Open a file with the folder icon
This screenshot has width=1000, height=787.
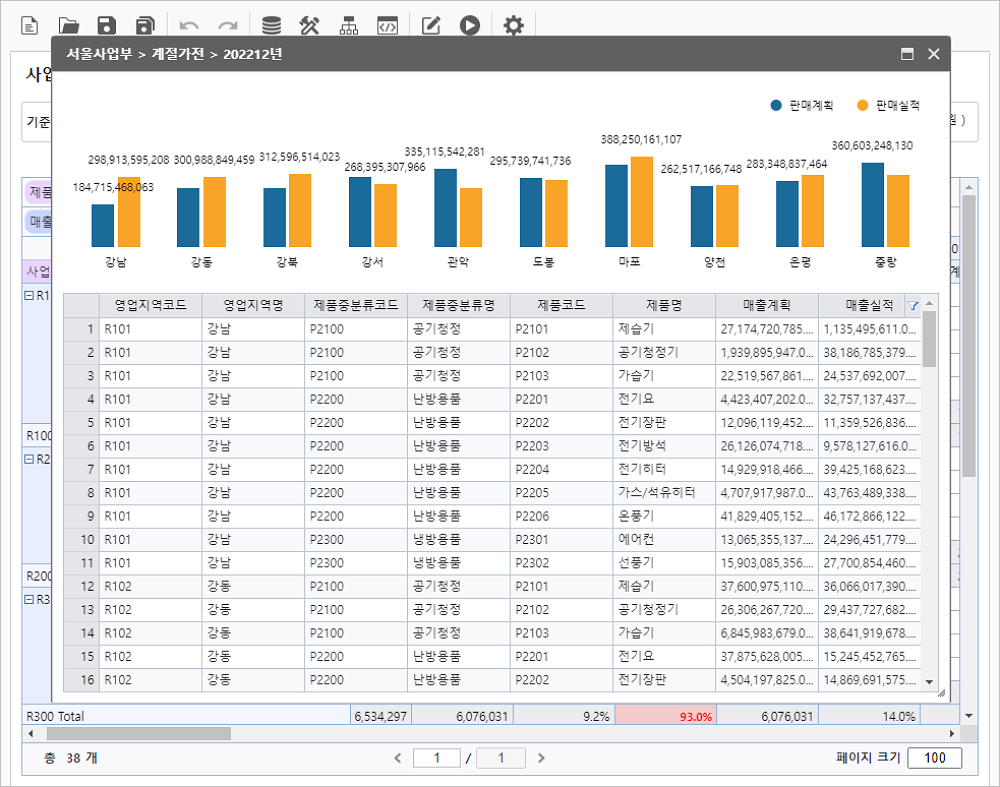68,25
